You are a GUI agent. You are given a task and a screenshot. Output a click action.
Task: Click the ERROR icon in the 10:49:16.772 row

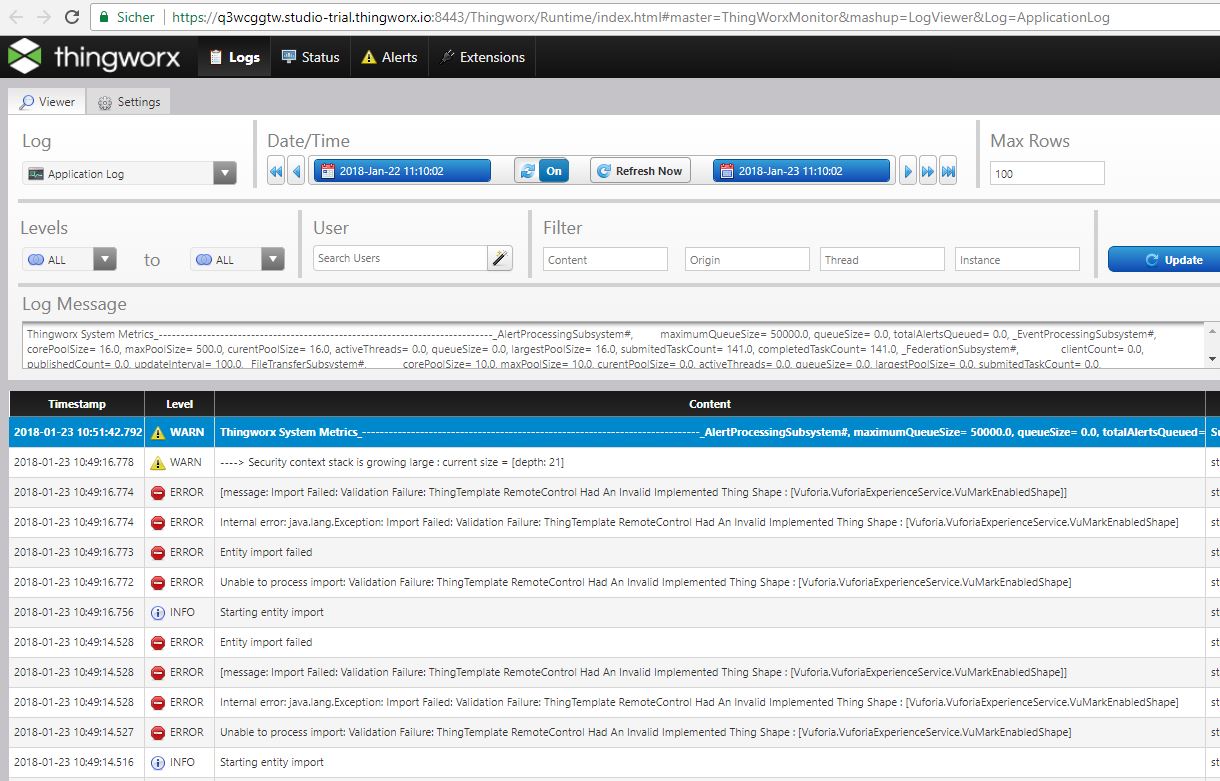tap(158, 582)
